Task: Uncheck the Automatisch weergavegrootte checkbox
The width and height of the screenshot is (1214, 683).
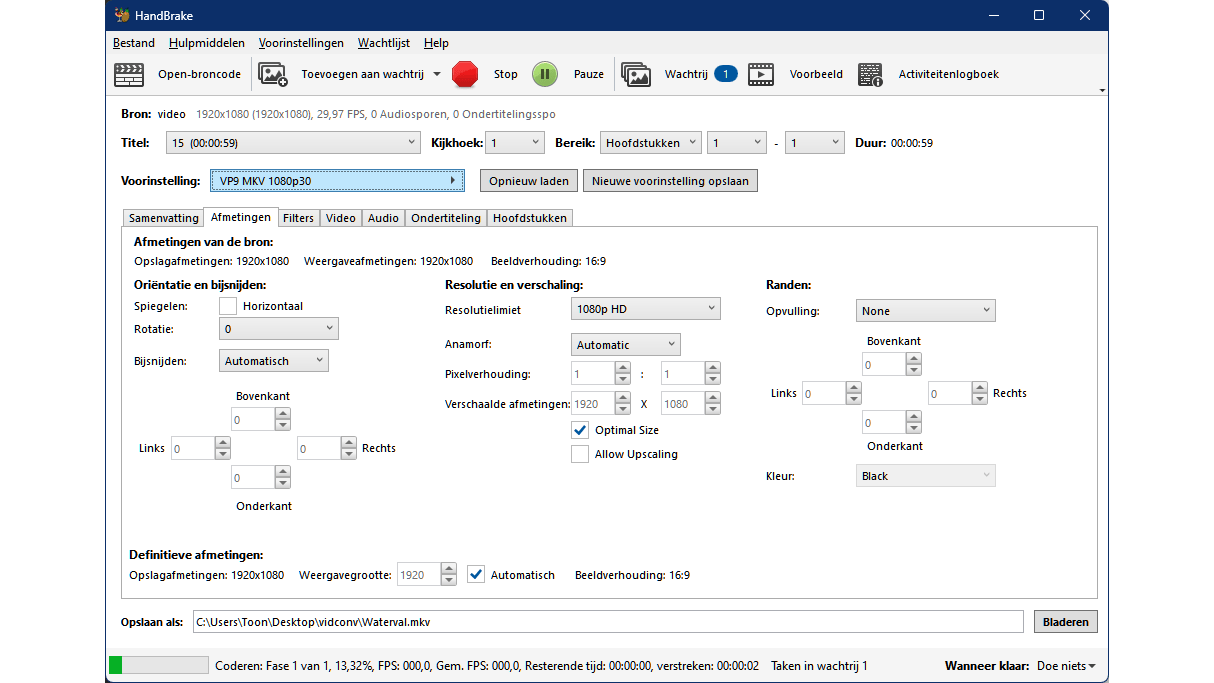Action: pos(476,575)
